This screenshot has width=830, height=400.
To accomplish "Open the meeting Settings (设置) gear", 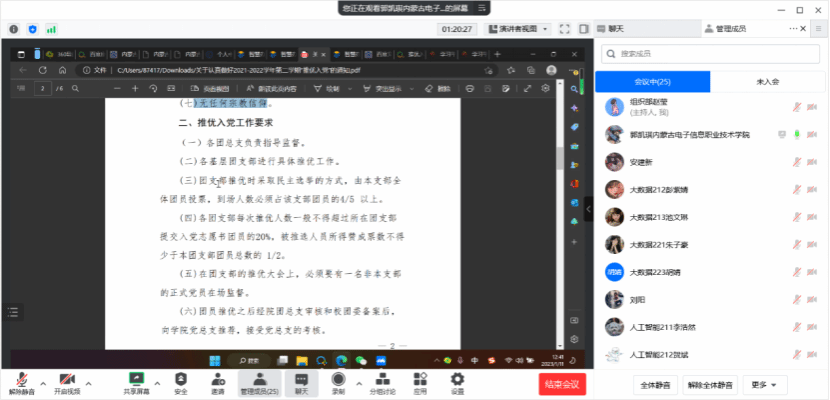I will tap(457, 379).
